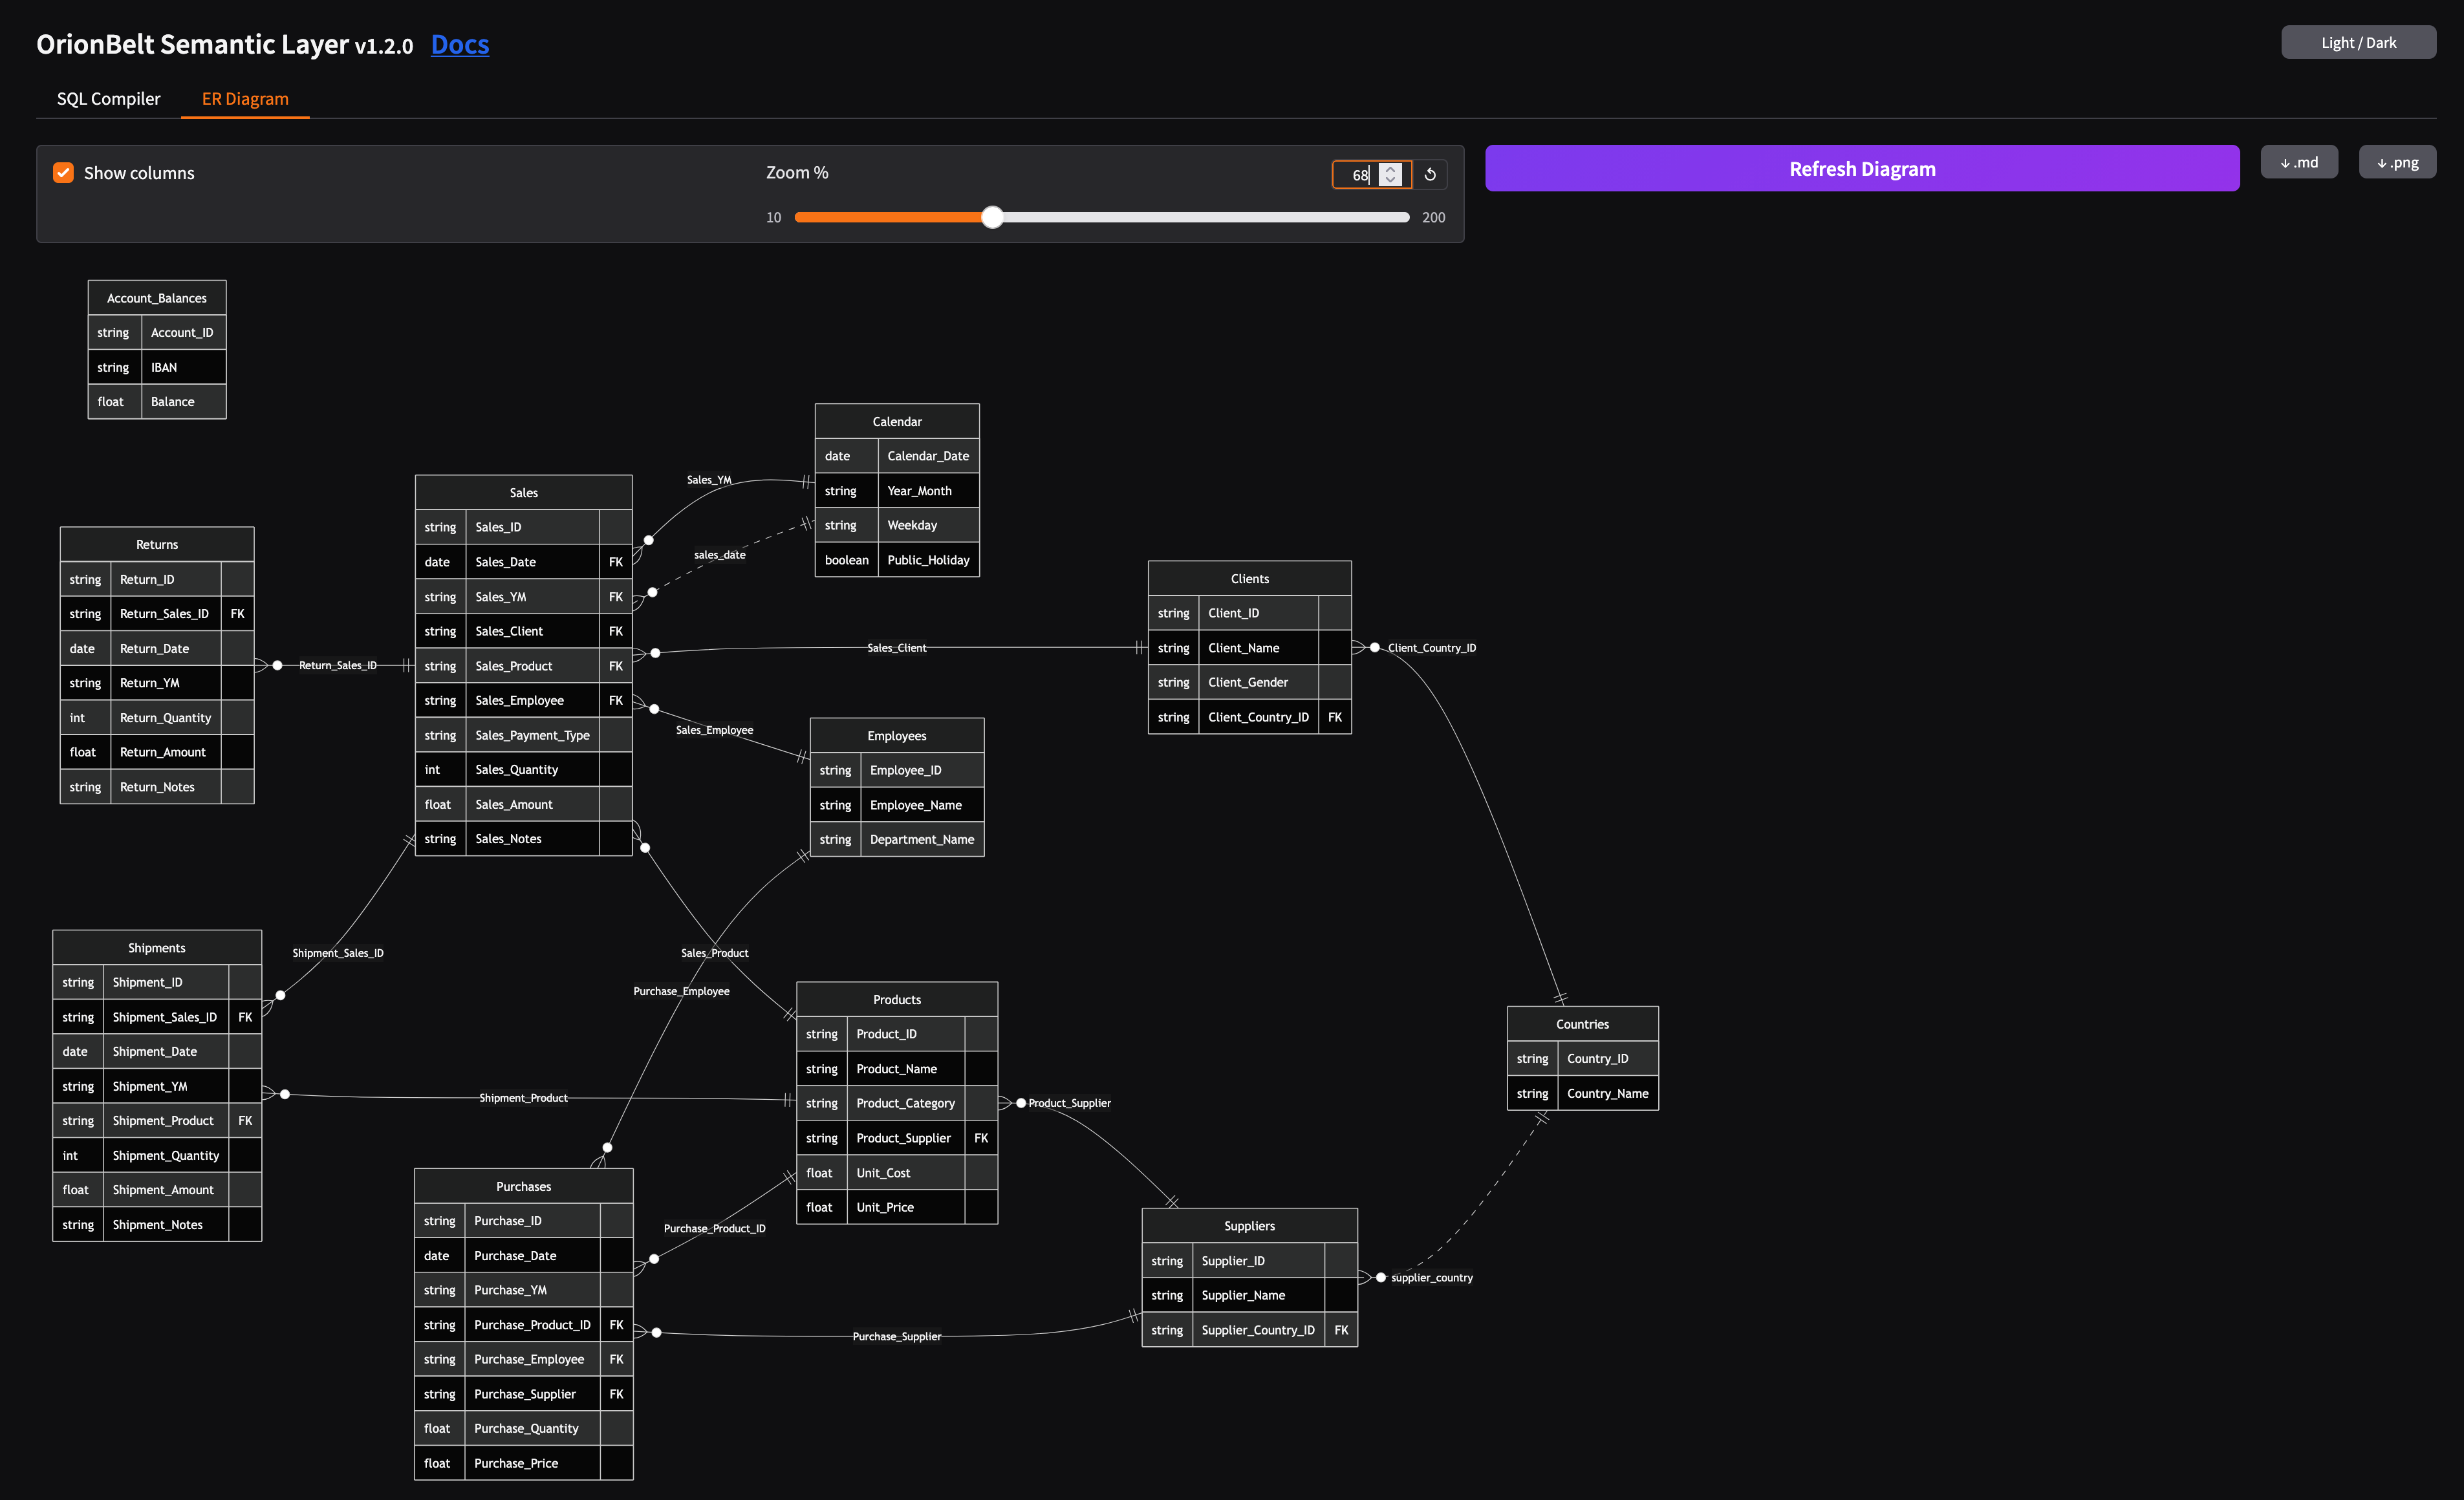Open the Docs link

[x=459, y=44]
